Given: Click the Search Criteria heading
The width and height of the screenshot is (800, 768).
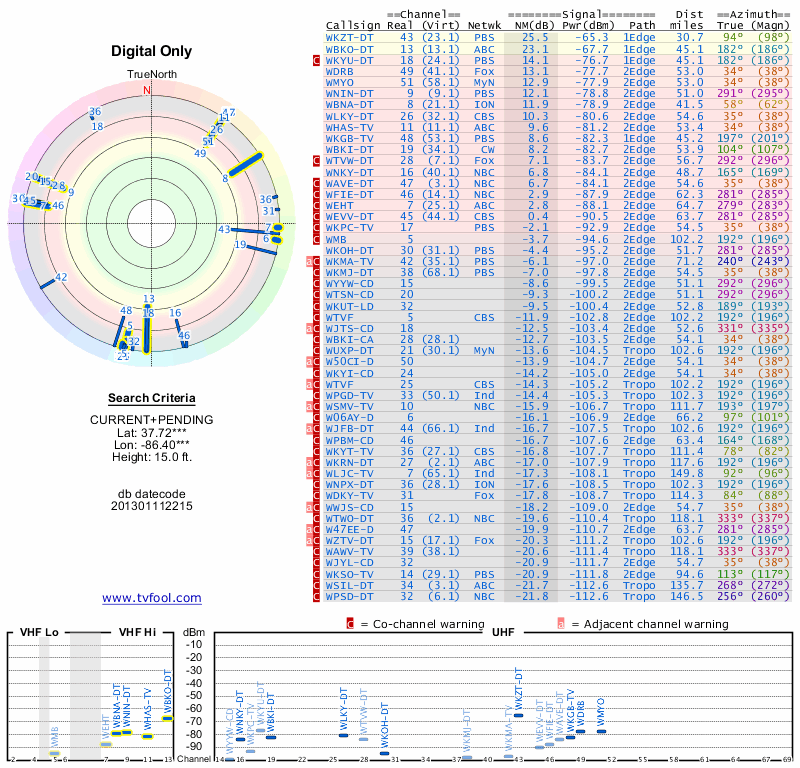Looking at the screenshot, I should tap(151, 398).
